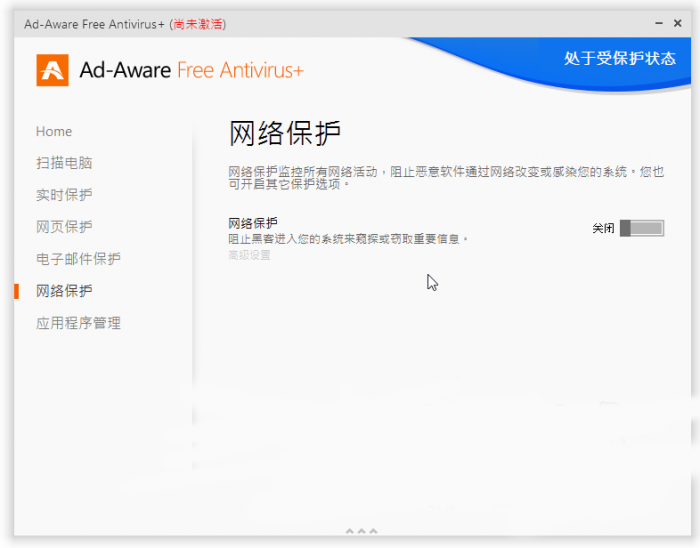Click the orange Ad-Aware logo icon
The height and width of the screenshot is (548, 700).
(52, 70)
